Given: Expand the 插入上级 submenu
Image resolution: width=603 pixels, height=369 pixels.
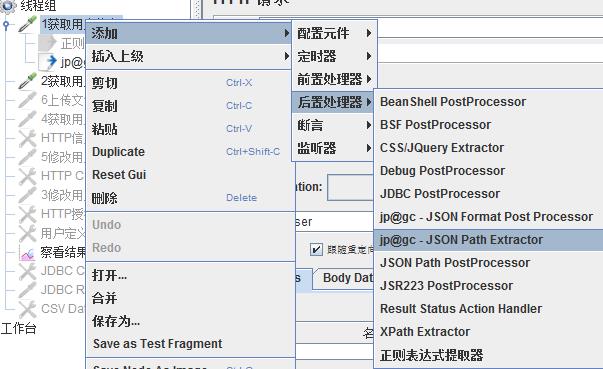Looking at the screenshot, I should 188,56.
